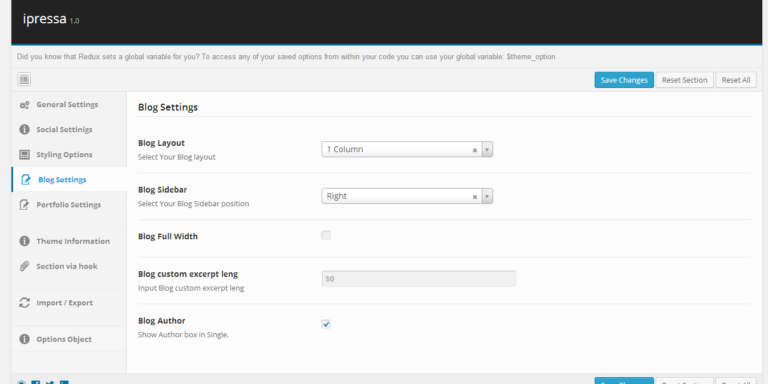The image size is (768, 384).
Task: Open Theme Information section
Action: pyautogui.click(x=69, y=241)
